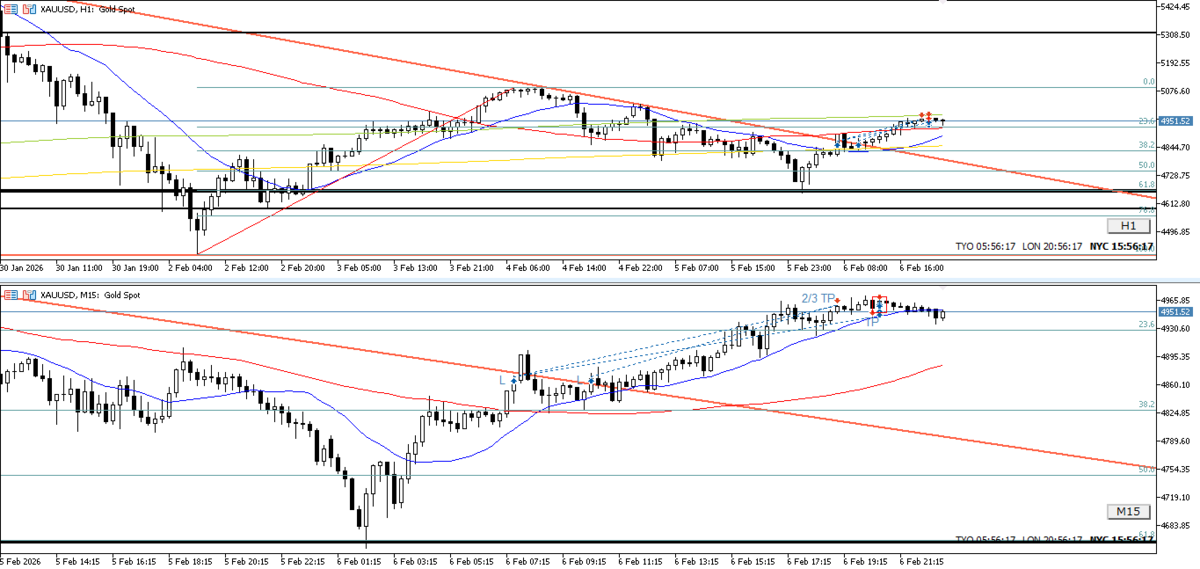Viewport: 1200px width, 569px height.
Task: Click the 4754.35 price label on the M15 scale
Action: click(x=1177, y=468)
